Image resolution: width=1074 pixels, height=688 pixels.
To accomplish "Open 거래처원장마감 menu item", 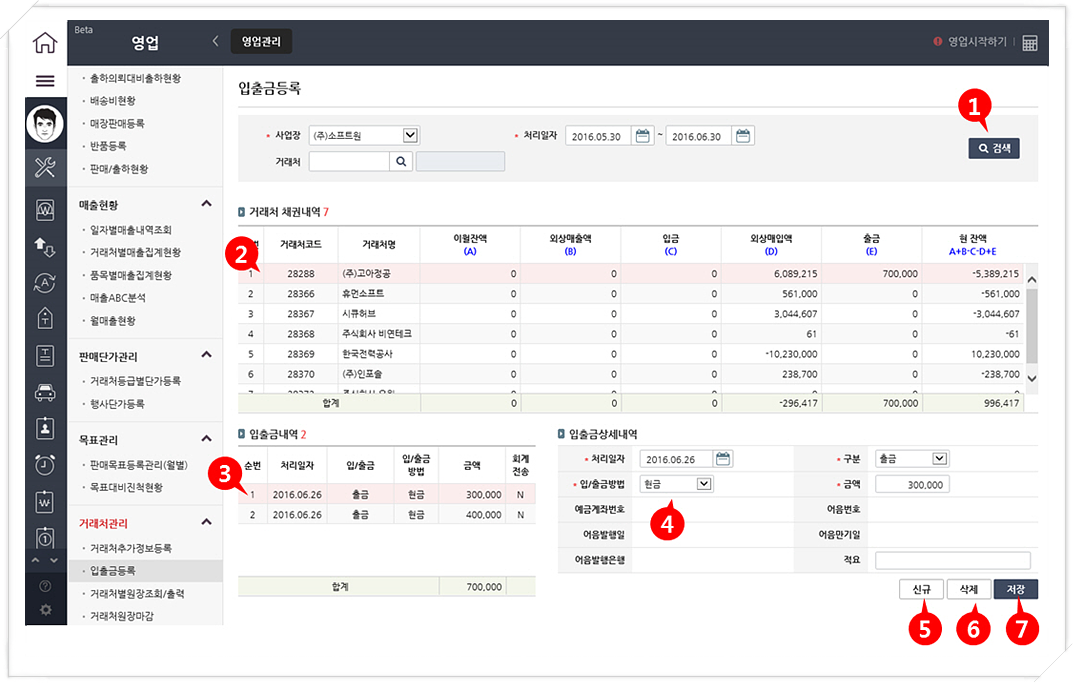I will point(122,616).
